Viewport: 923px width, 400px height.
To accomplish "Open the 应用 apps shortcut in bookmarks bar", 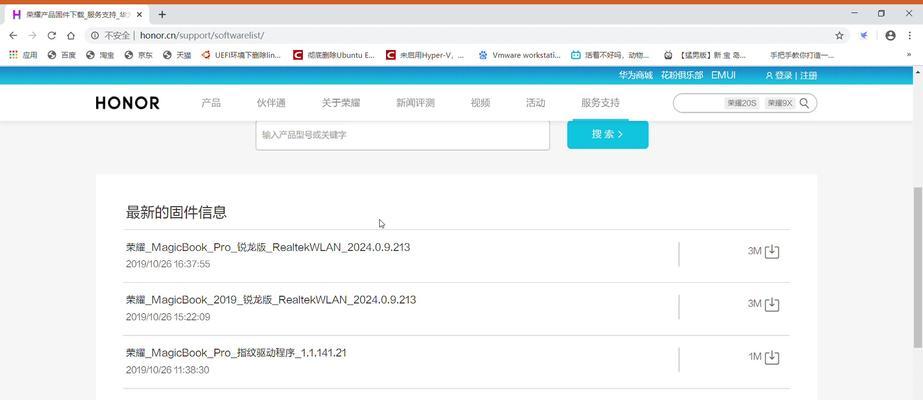I will click(23, 55).
